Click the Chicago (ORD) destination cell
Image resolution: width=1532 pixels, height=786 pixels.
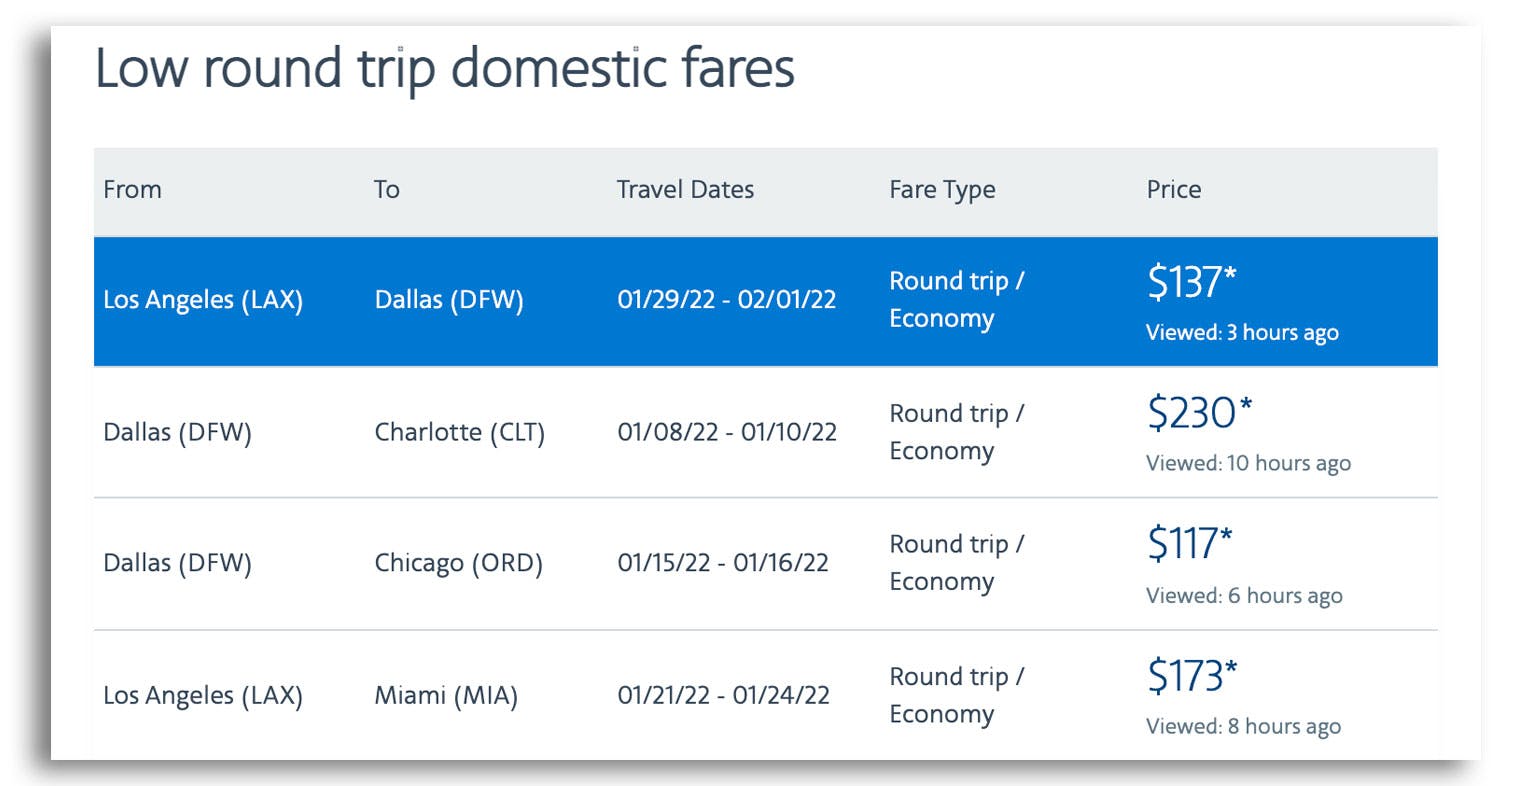[x=458, y=563]
